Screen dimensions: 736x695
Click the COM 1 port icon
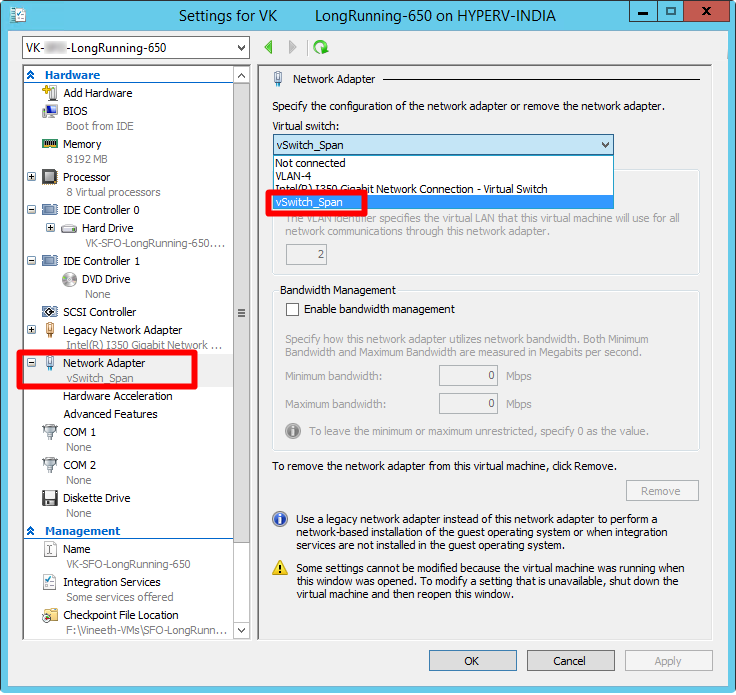tap(50, 432)
